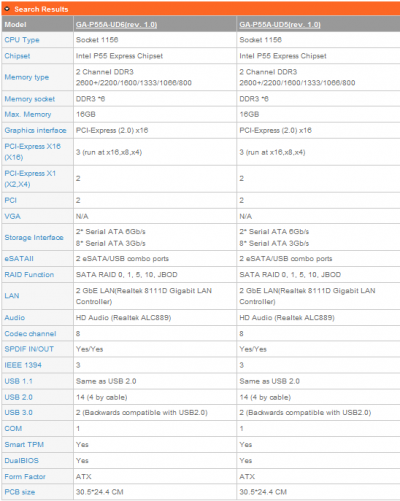Select the Storage Interface label
Image resolution: width=400 pixels, height=501 pixels.
pyautogui.click(x=34, y=237)
